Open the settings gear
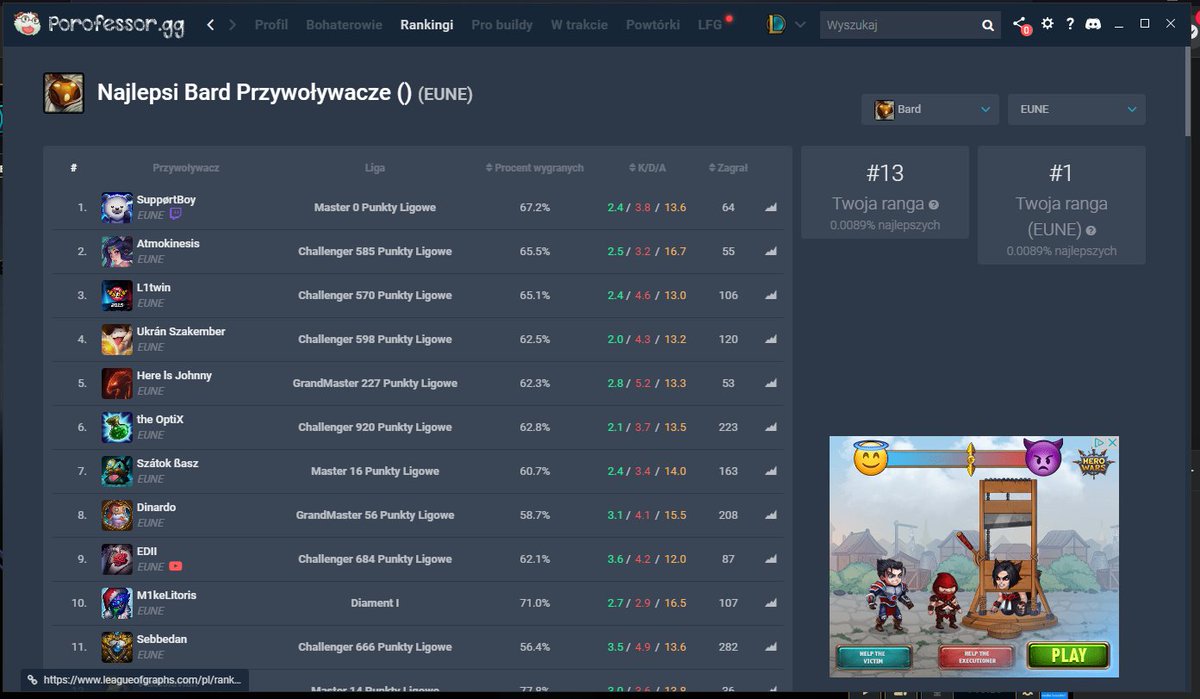 (x=1047, y=24)
